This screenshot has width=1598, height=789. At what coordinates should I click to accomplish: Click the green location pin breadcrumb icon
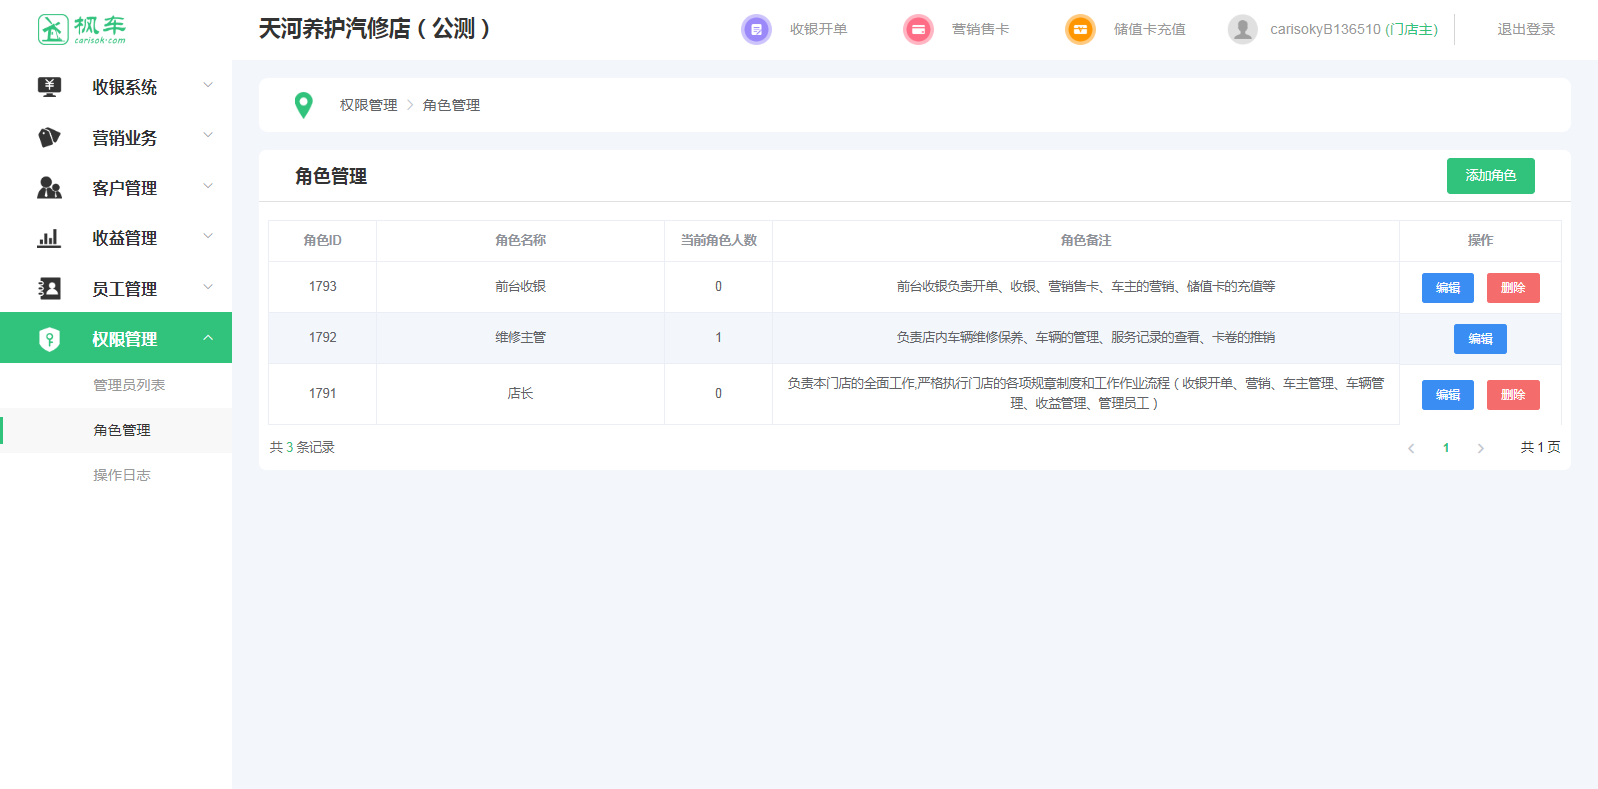point(303,105)
